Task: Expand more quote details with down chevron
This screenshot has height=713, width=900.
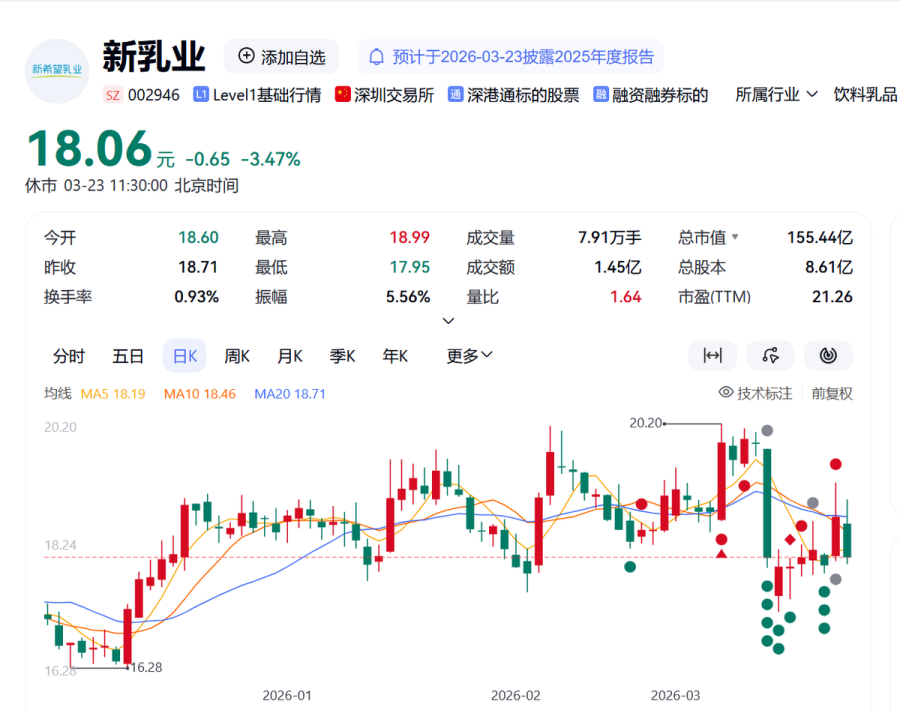Action: [x=448, y=321]
